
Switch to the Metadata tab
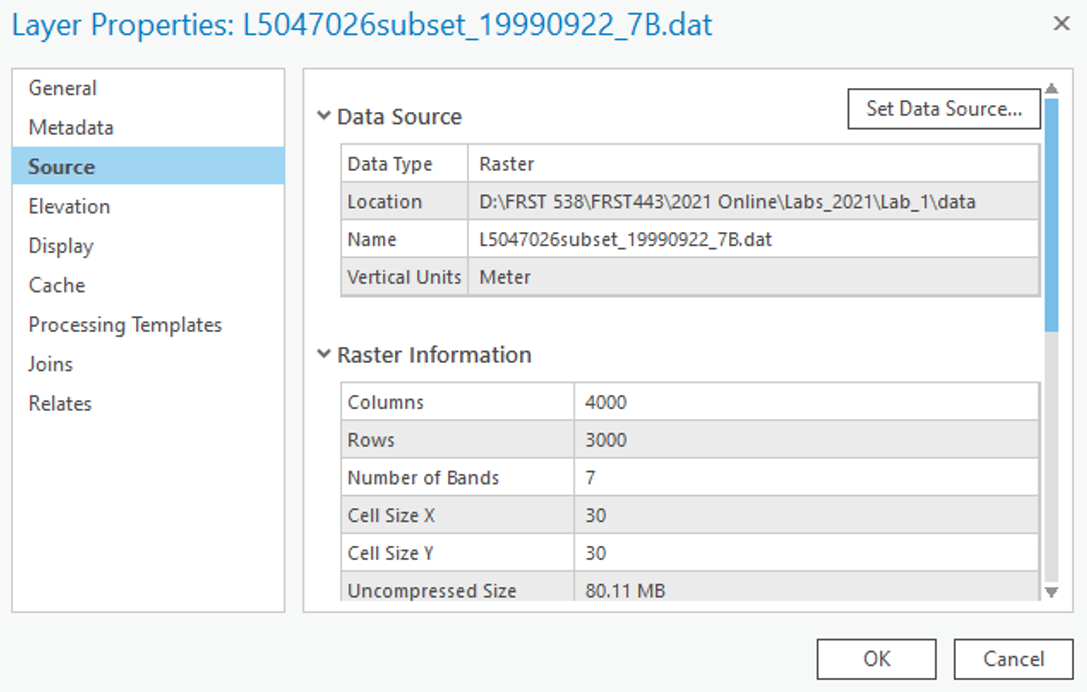click(71, 128)
